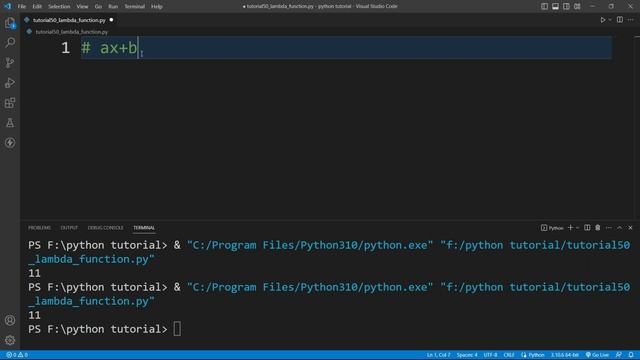
Task: Focus the terminal prompt cursor
Action: point(177,329)
